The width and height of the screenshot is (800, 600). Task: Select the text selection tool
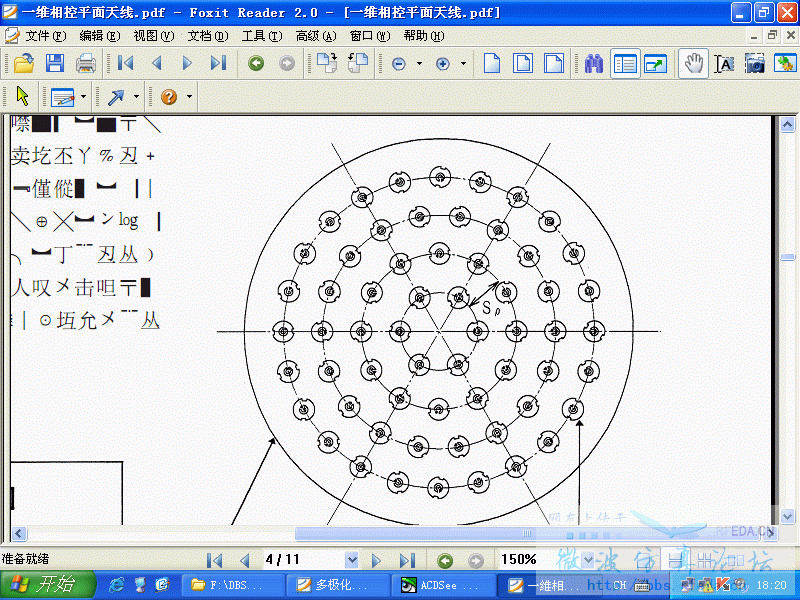(724, 64)
